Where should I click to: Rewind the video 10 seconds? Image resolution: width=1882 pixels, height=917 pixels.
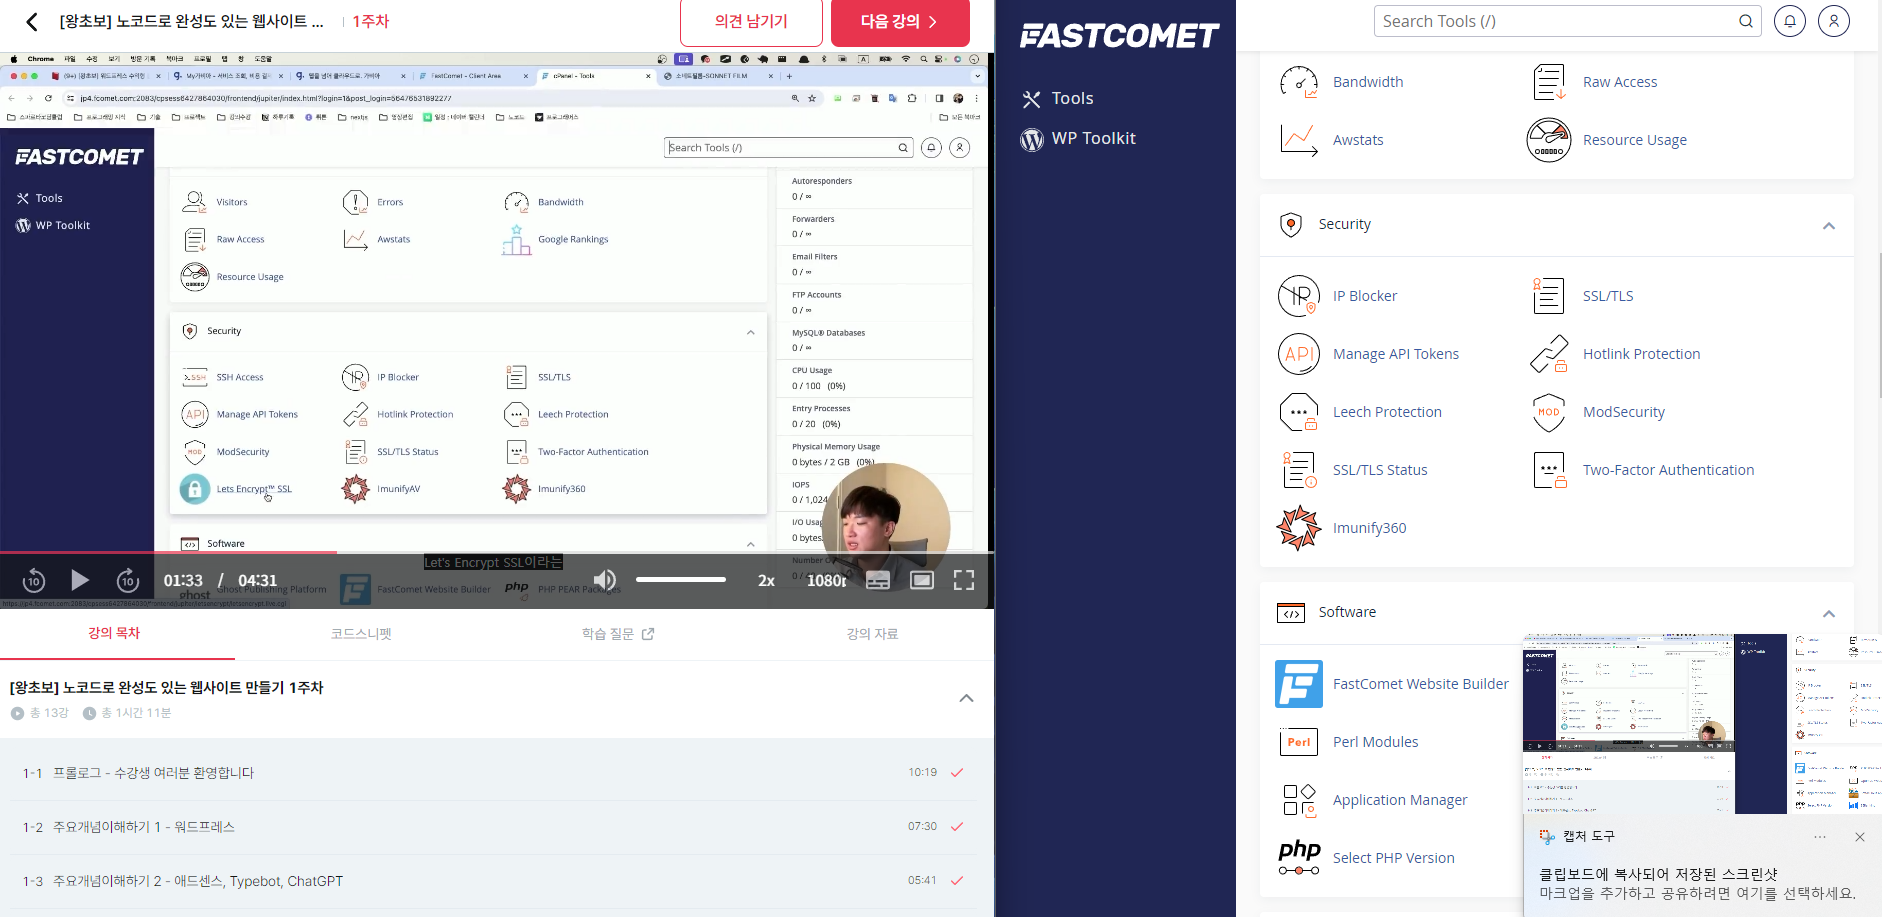tap(34, 580)
